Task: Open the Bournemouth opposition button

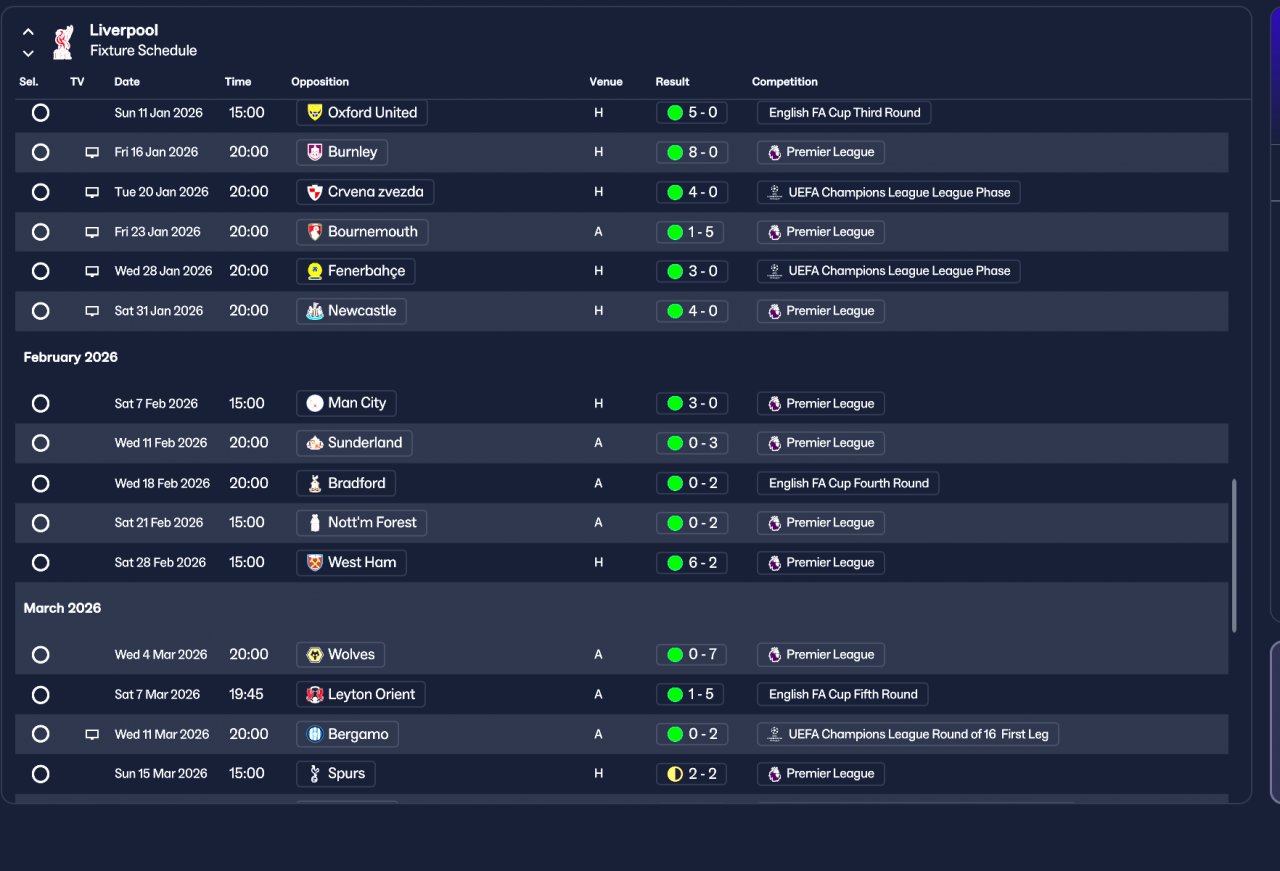Action: click(363, 232)
